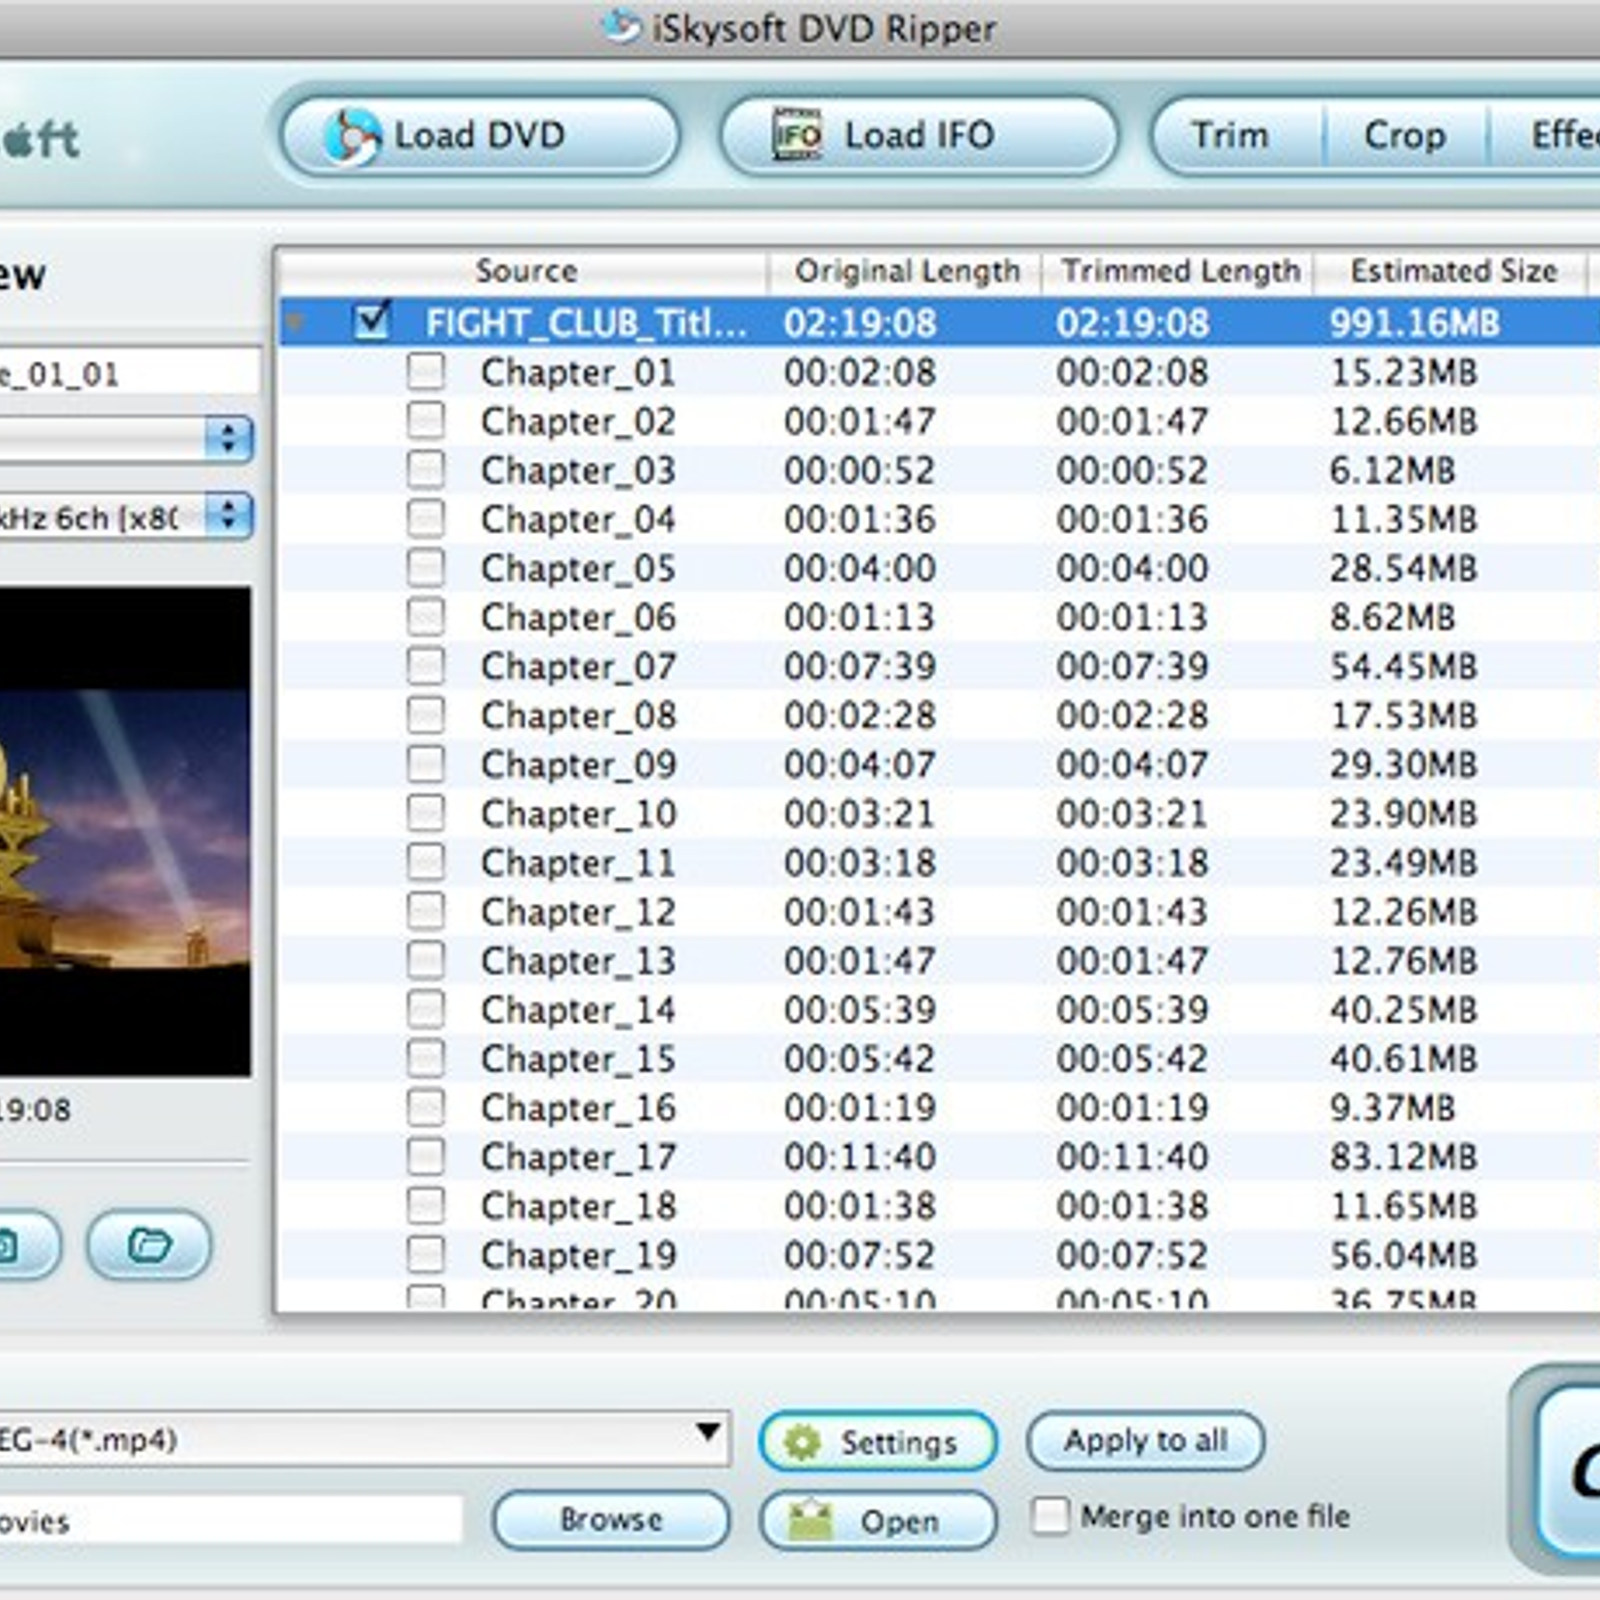This screenshot has width=1600, height=1600.
Task: Click the title name field ending _01_01
Action: (x=128, y=374)
